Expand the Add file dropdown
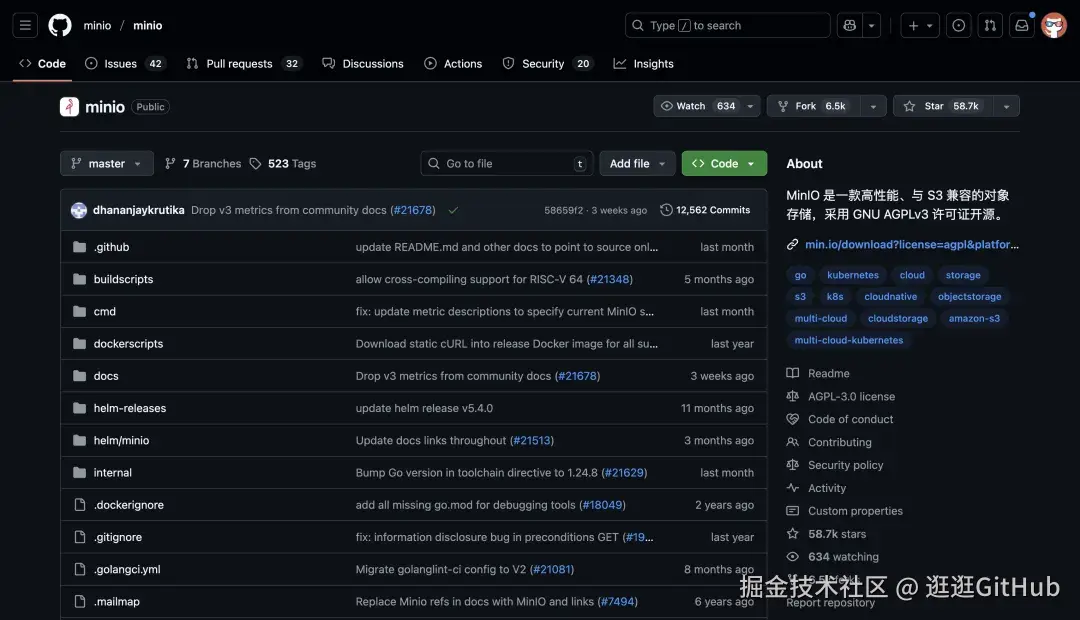The height and width of the screenshot is (620, 1080). [x=637, y=164]
